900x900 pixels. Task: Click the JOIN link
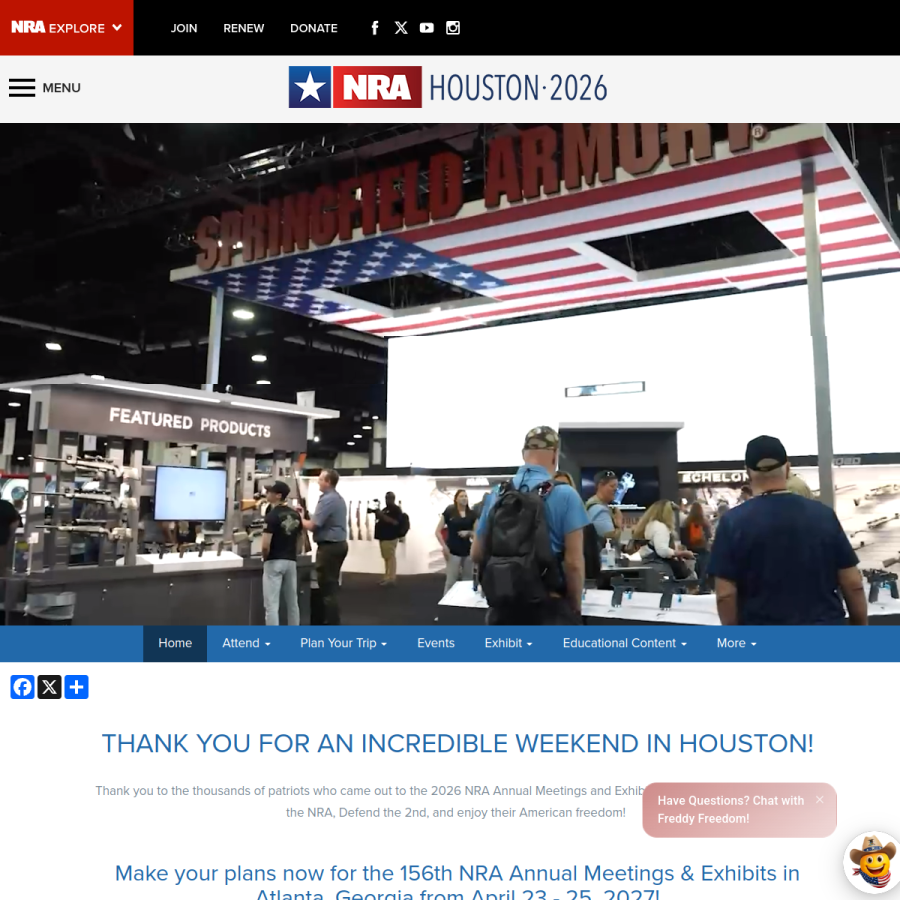(x=184, y=28)
